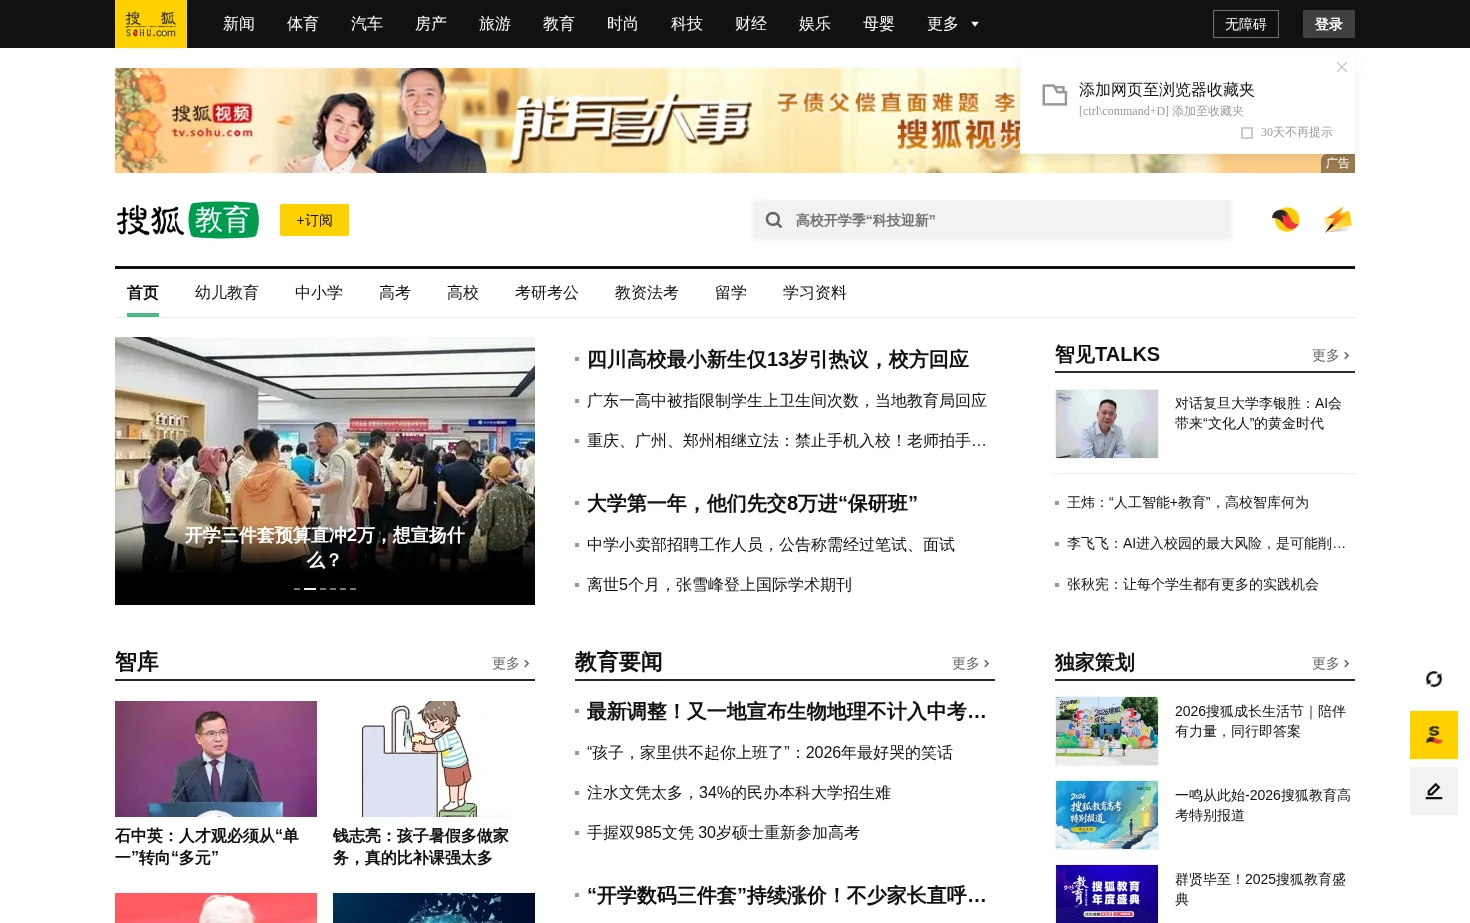Open 财经 in the top menu

point(751,24)
